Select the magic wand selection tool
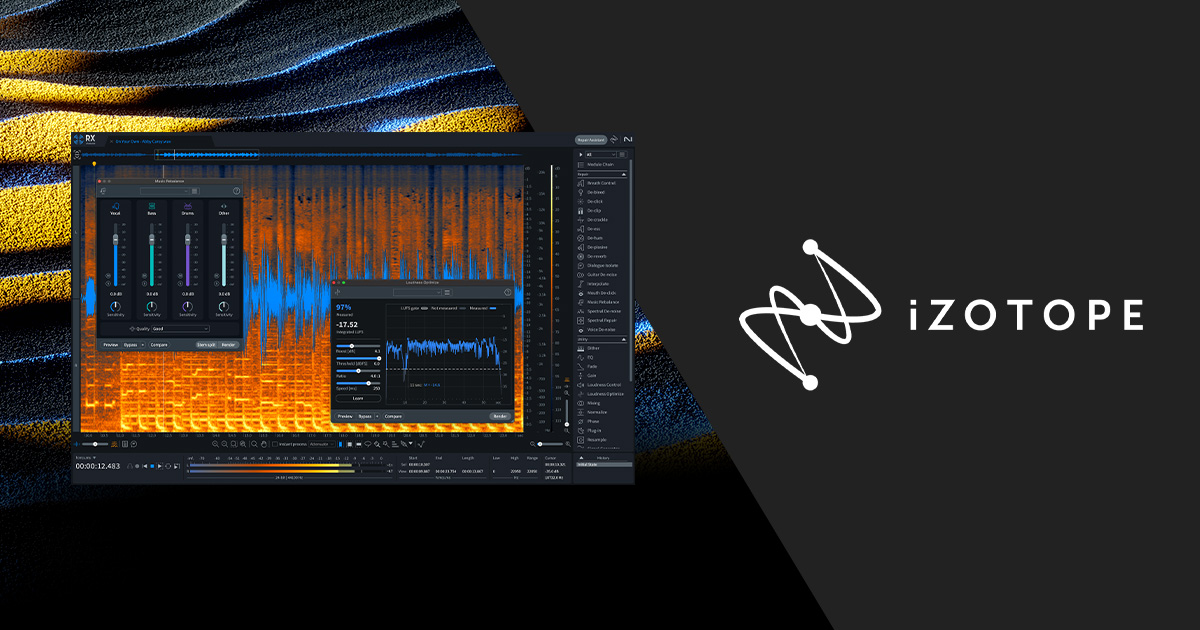 click(x=377, y=444)
